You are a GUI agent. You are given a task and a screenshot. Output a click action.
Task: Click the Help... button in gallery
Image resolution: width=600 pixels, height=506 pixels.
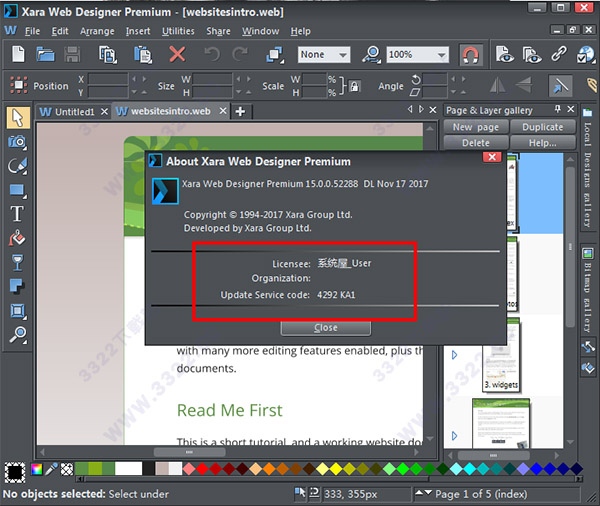[x=543, y=143]
